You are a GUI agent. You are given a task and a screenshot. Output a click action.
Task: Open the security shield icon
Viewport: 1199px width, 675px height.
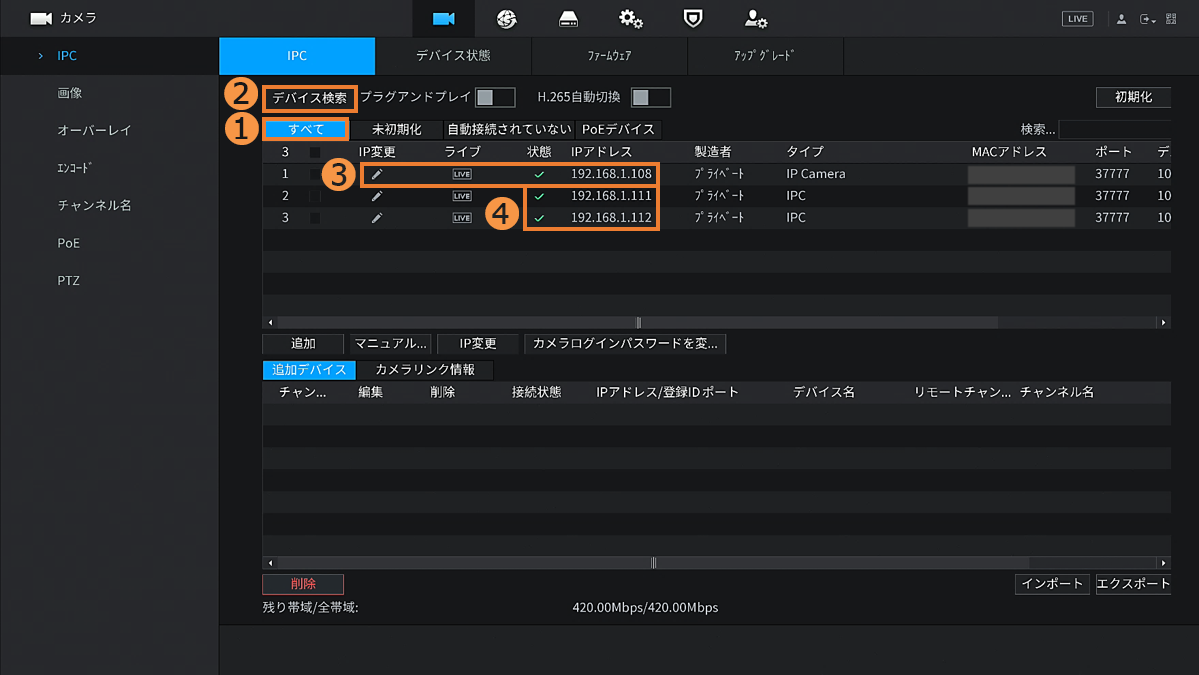point(692,19)
